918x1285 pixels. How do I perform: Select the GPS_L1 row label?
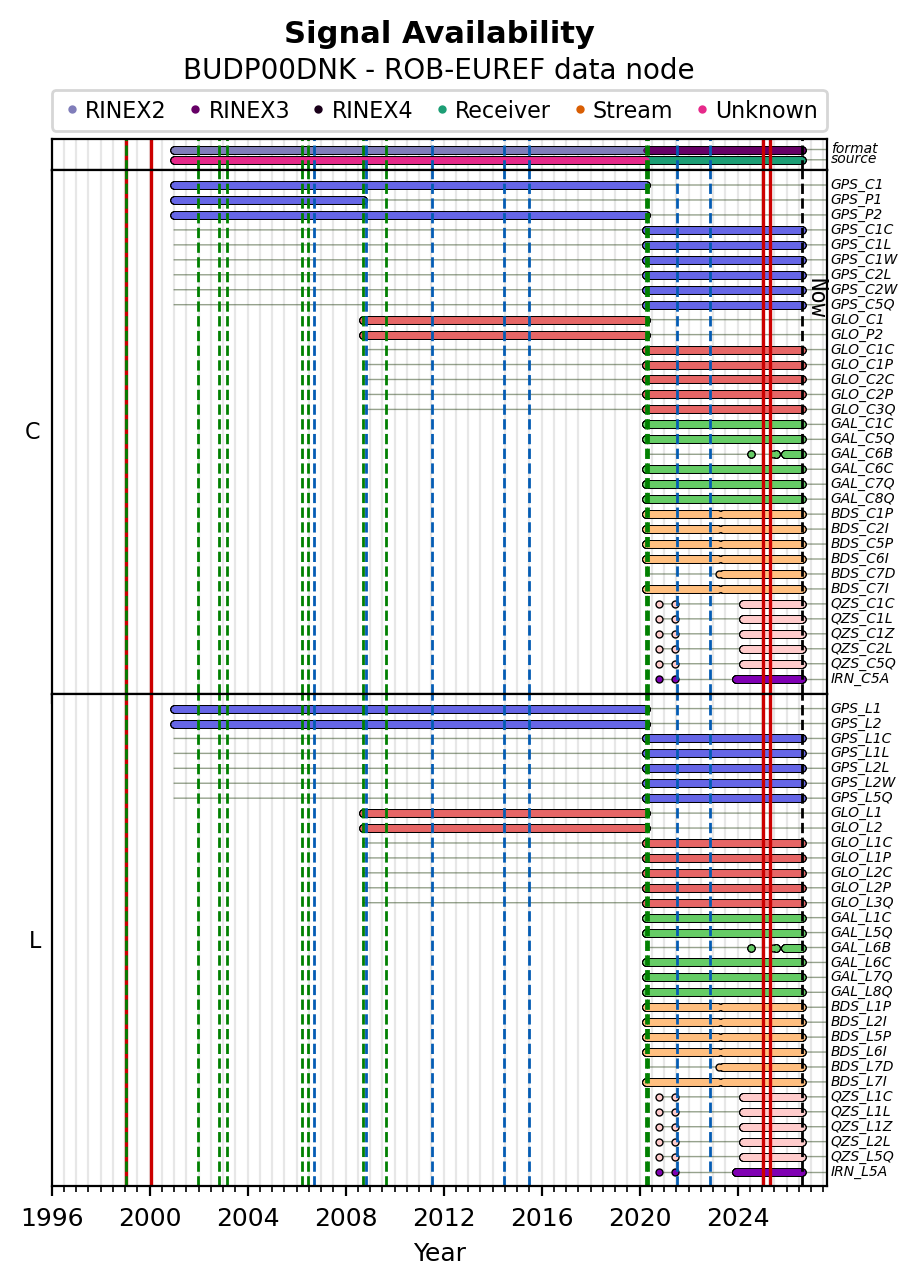[x=856, y=708]
